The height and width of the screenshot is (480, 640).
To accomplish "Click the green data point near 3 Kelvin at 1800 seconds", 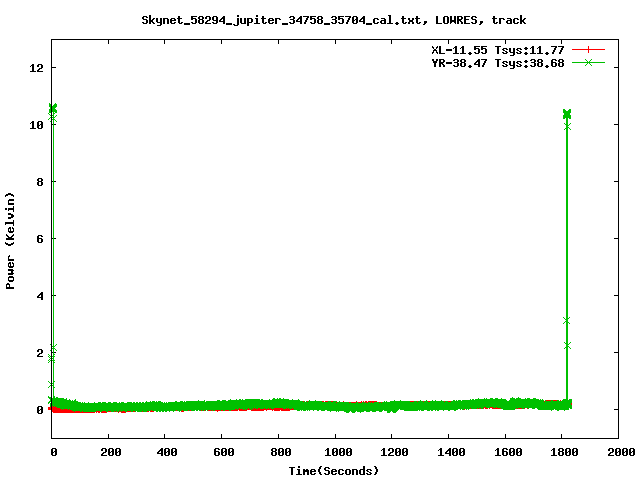I will pos(567,321).
